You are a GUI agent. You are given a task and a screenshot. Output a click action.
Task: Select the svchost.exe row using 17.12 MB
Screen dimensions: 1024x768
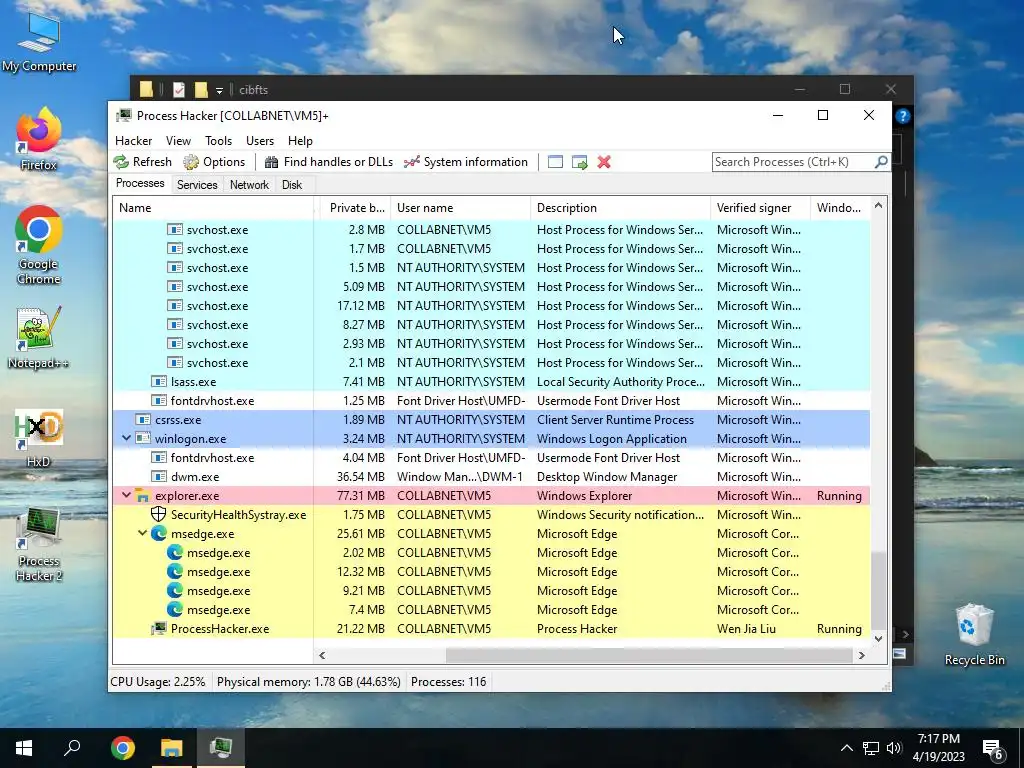click(x=491, y=306)
